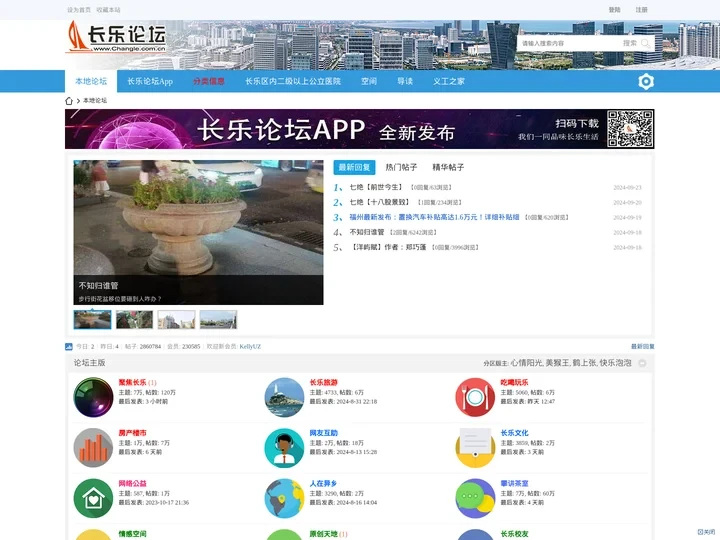720x540 pixels.
Task: Select fourth slideshow thumbnail
Action: tap(218, 320)
